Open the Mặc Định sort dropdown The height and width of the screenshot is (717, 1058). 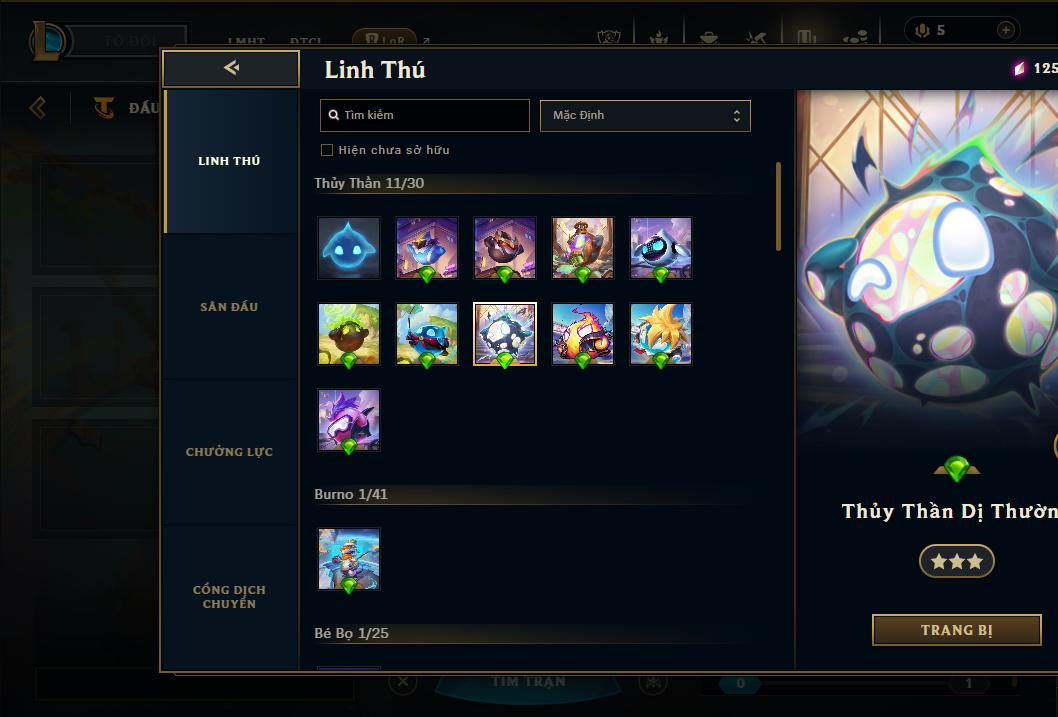click(x=645, y=115)
